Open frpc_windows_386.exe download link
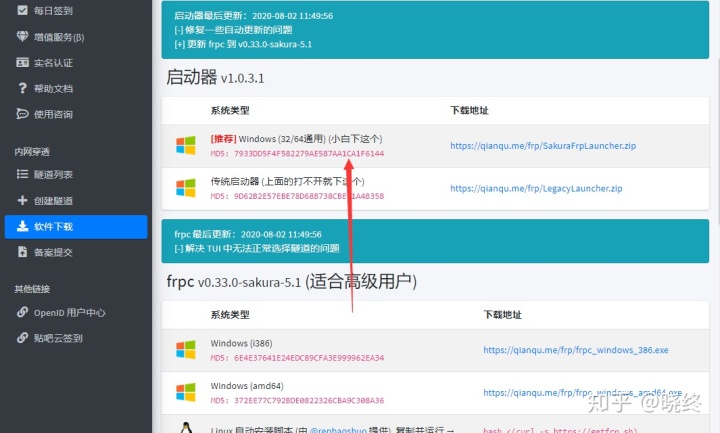Image resolution: width=720 pixels, height=433 pixels. [576, 350]
